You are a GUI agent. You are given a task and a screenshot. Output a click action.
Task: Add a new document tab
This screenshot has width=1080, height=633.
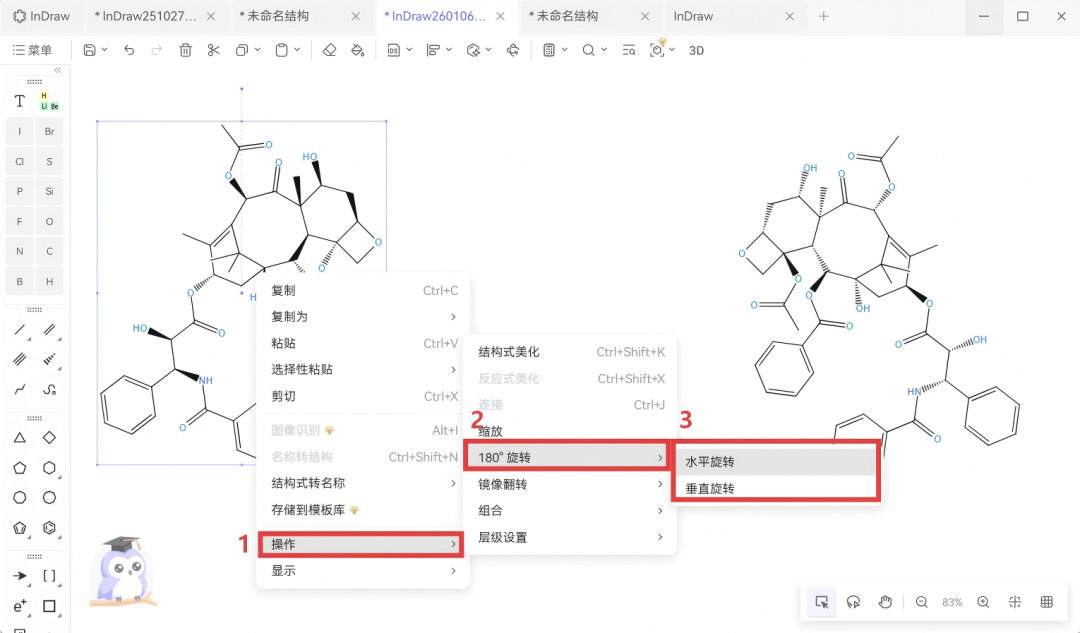click(x=823, y=16)
